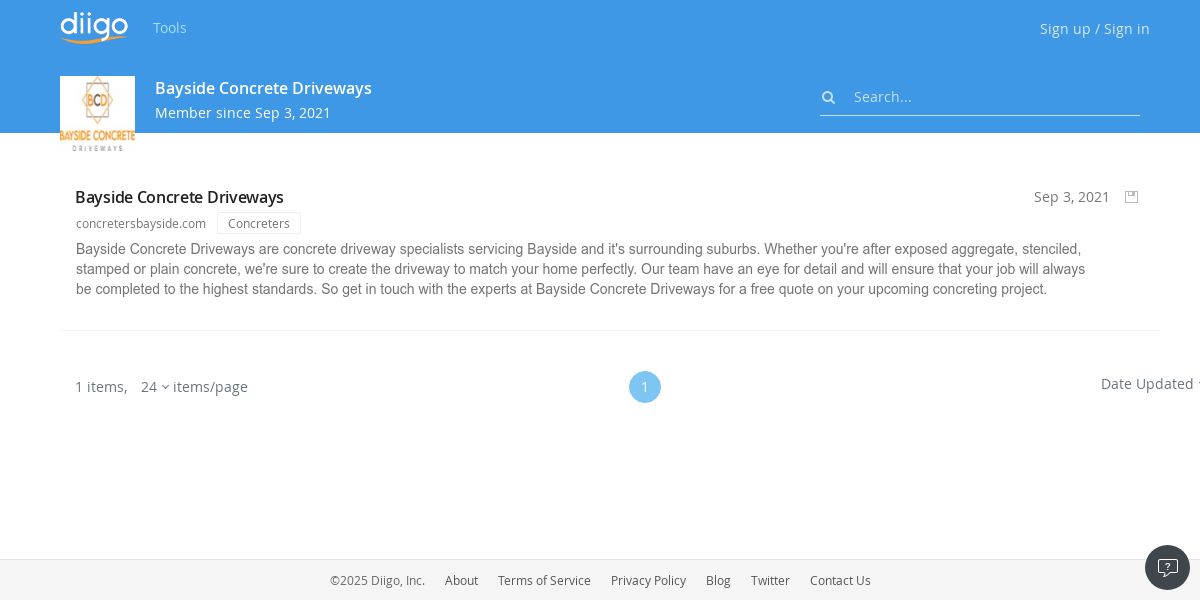
Task: Open the Twitter footer link
Action: 770,581
